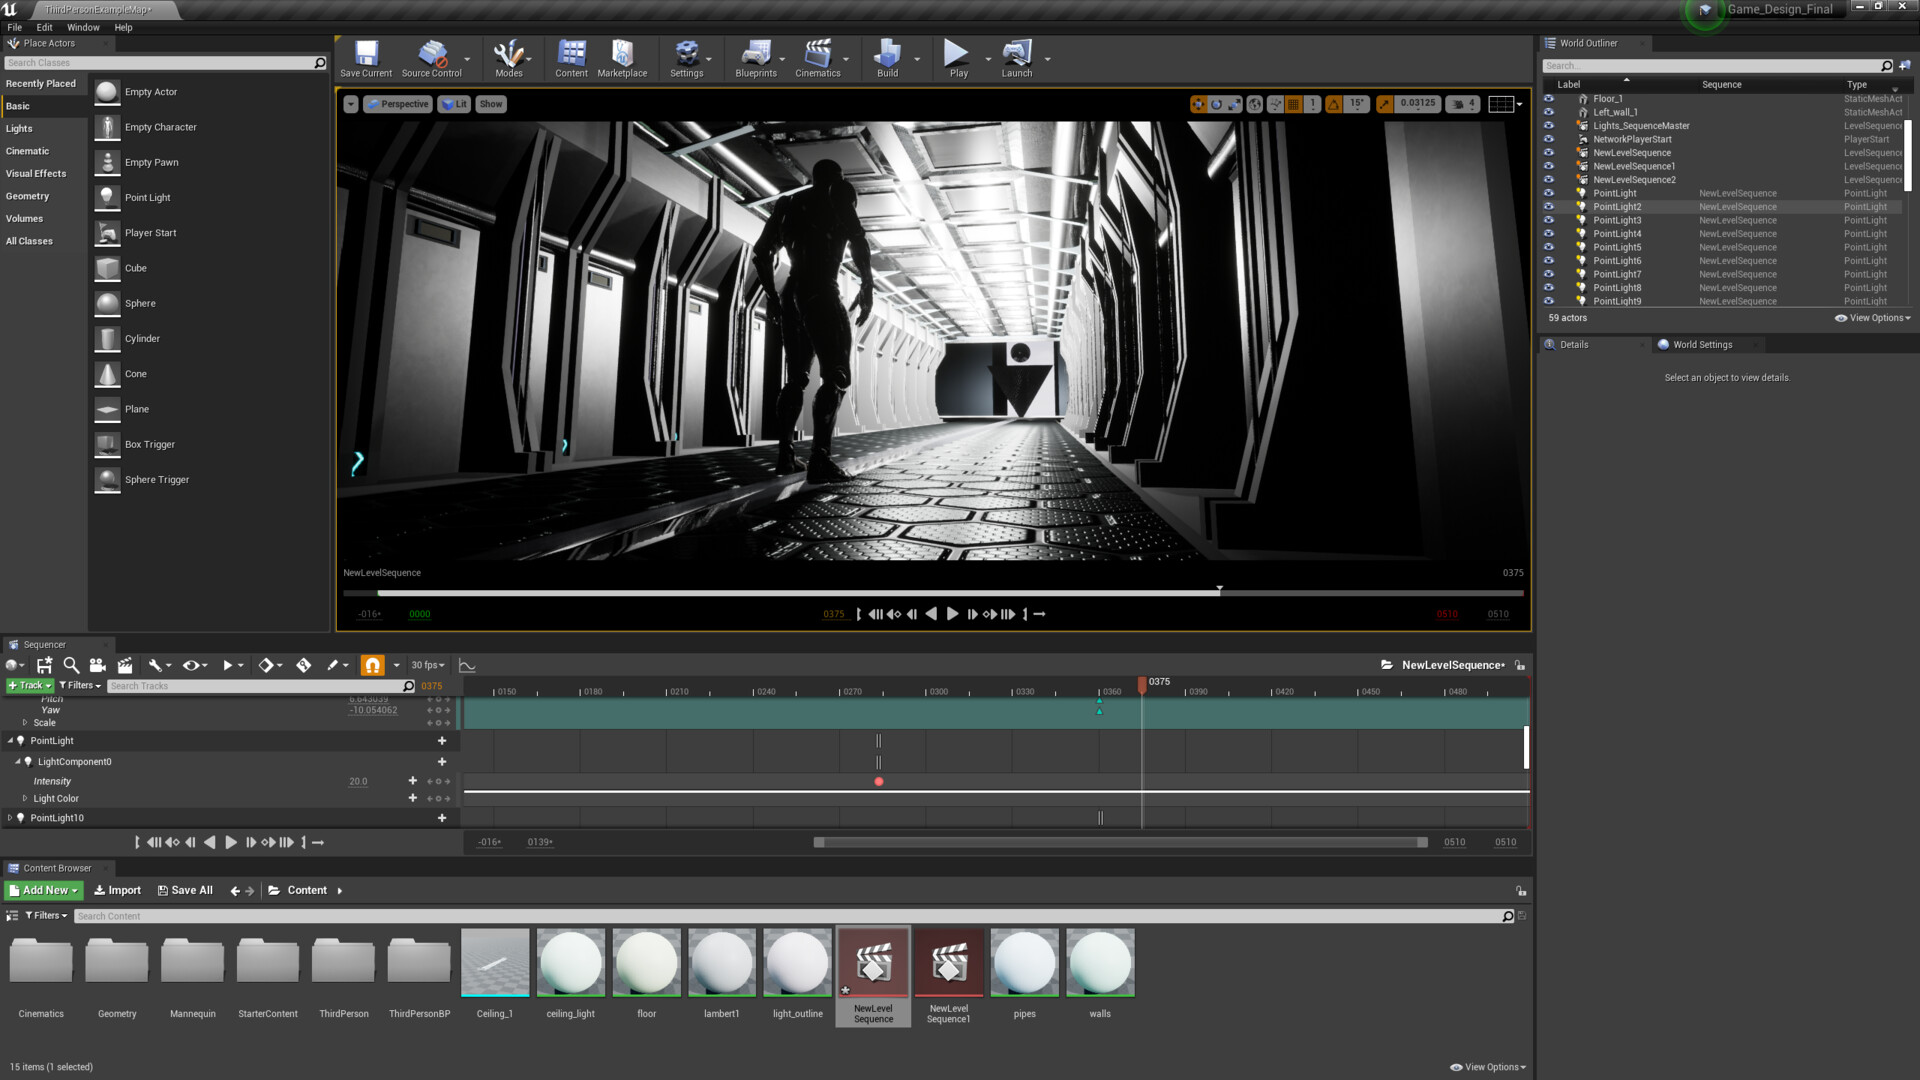Open the 30 fps frame rate dropdown
The image size is (1920, 1080).
[x=428, y=665]
